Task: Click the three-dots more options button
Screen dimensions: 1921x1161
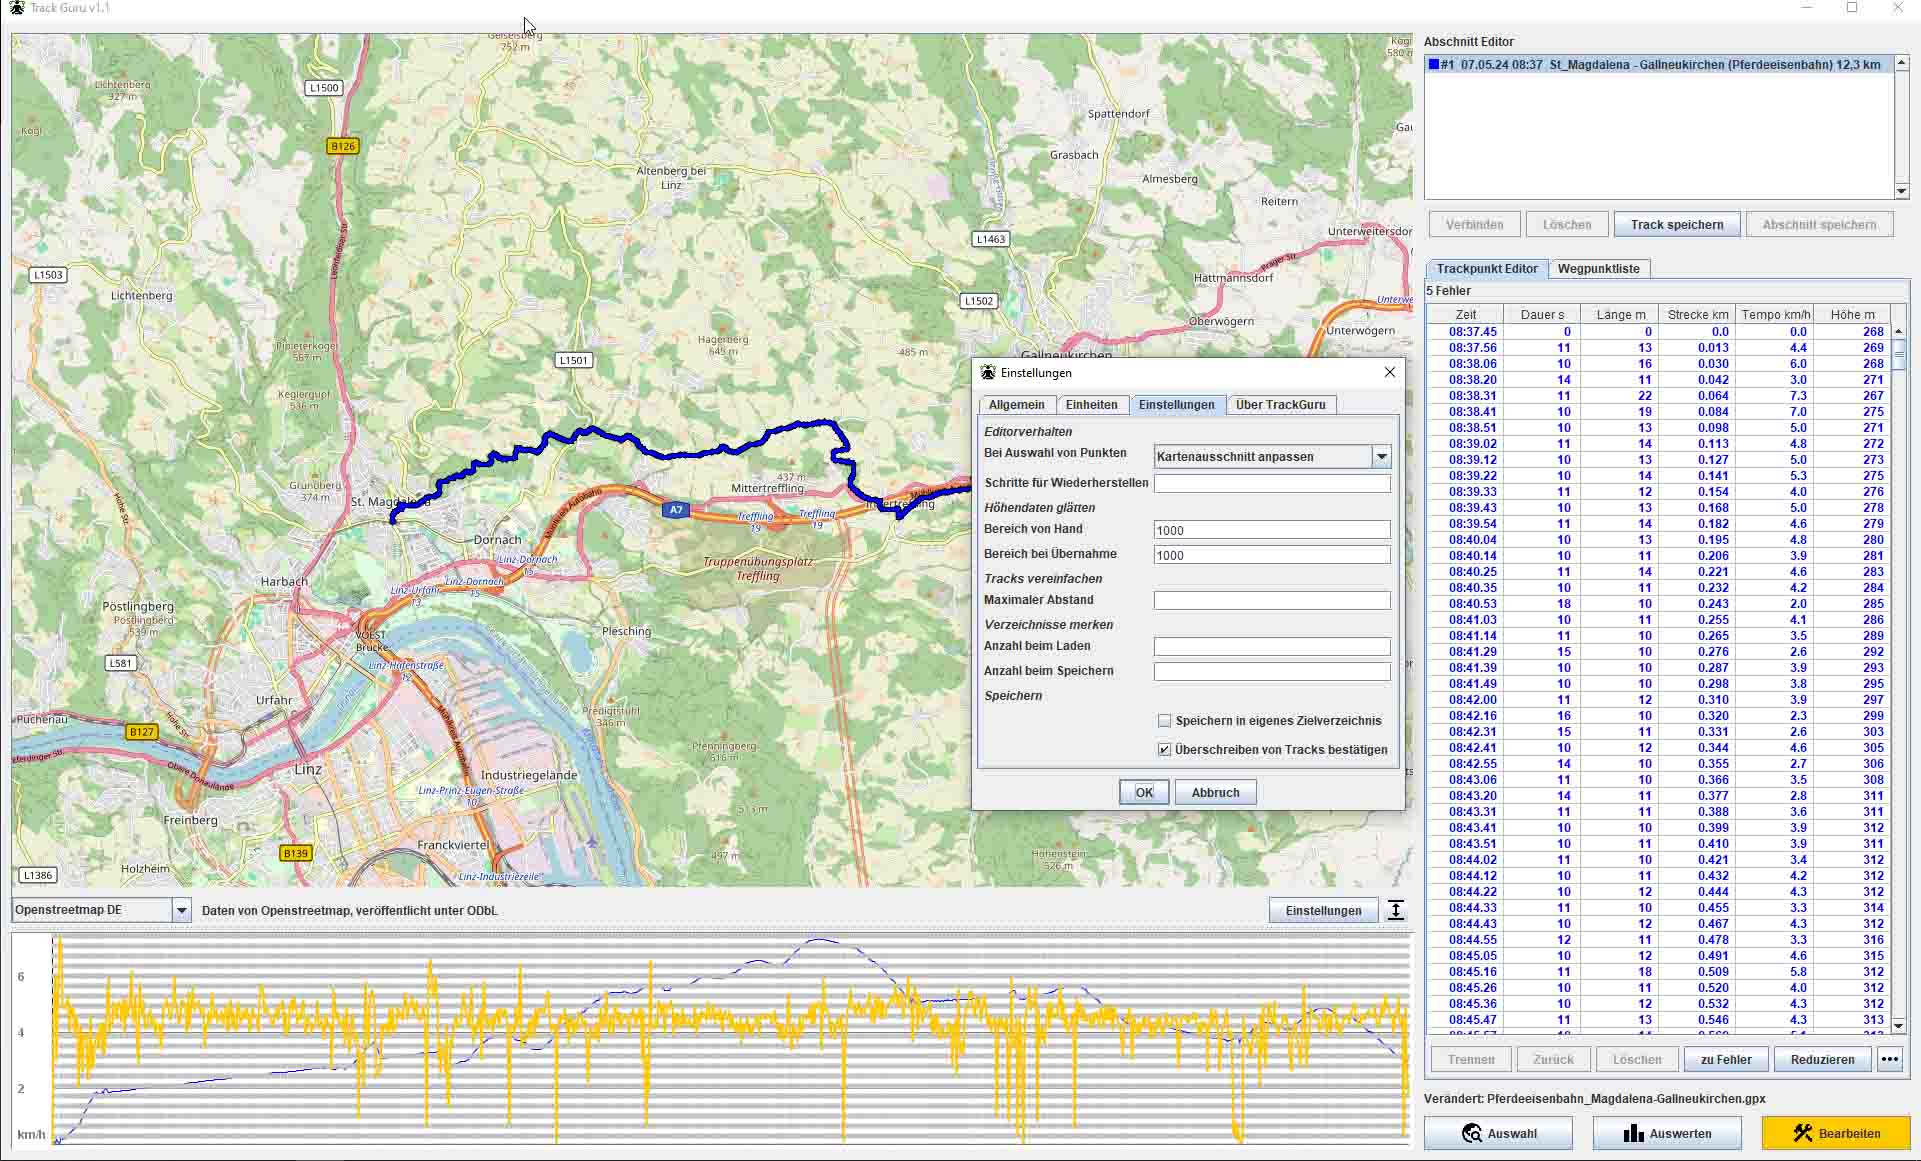Action: (x=1889, y=1059)
